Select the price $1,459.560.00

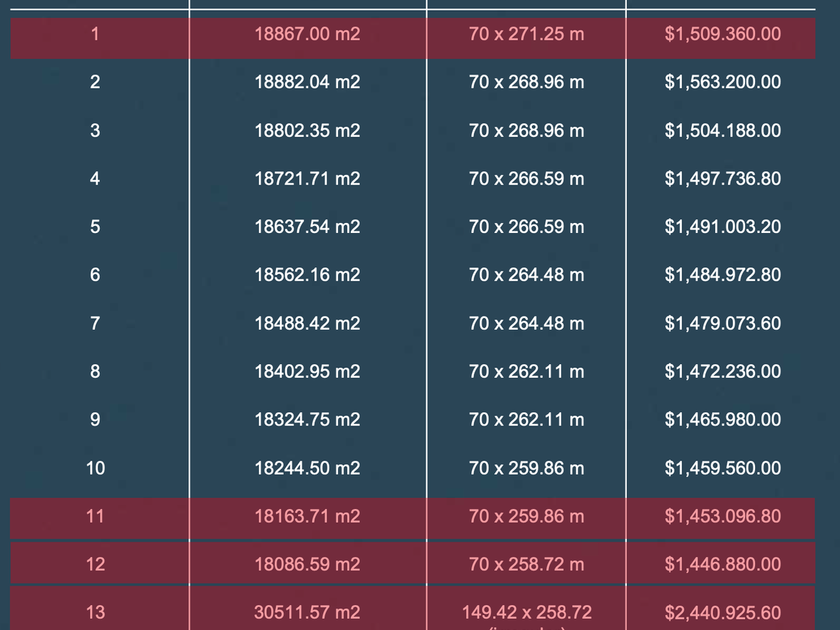pyautogui.click(x=723, y=468)
